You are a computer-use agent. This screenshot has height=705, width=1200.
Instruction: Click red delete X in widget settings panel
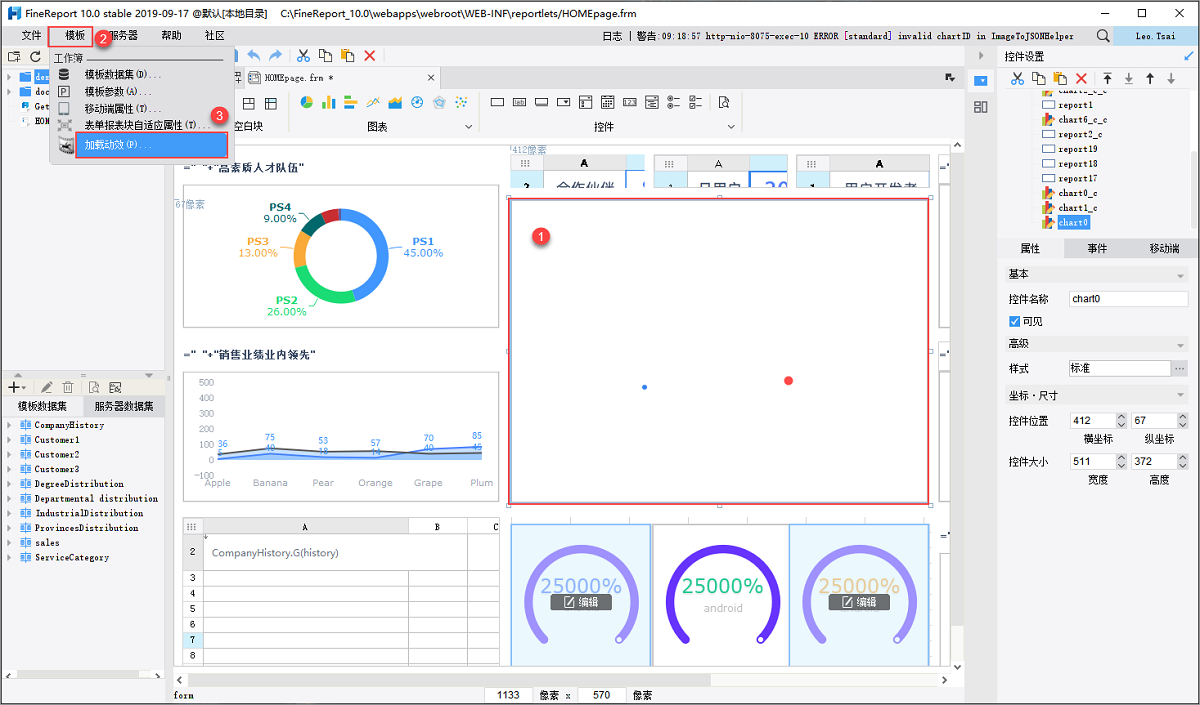tap(1081, 78)
